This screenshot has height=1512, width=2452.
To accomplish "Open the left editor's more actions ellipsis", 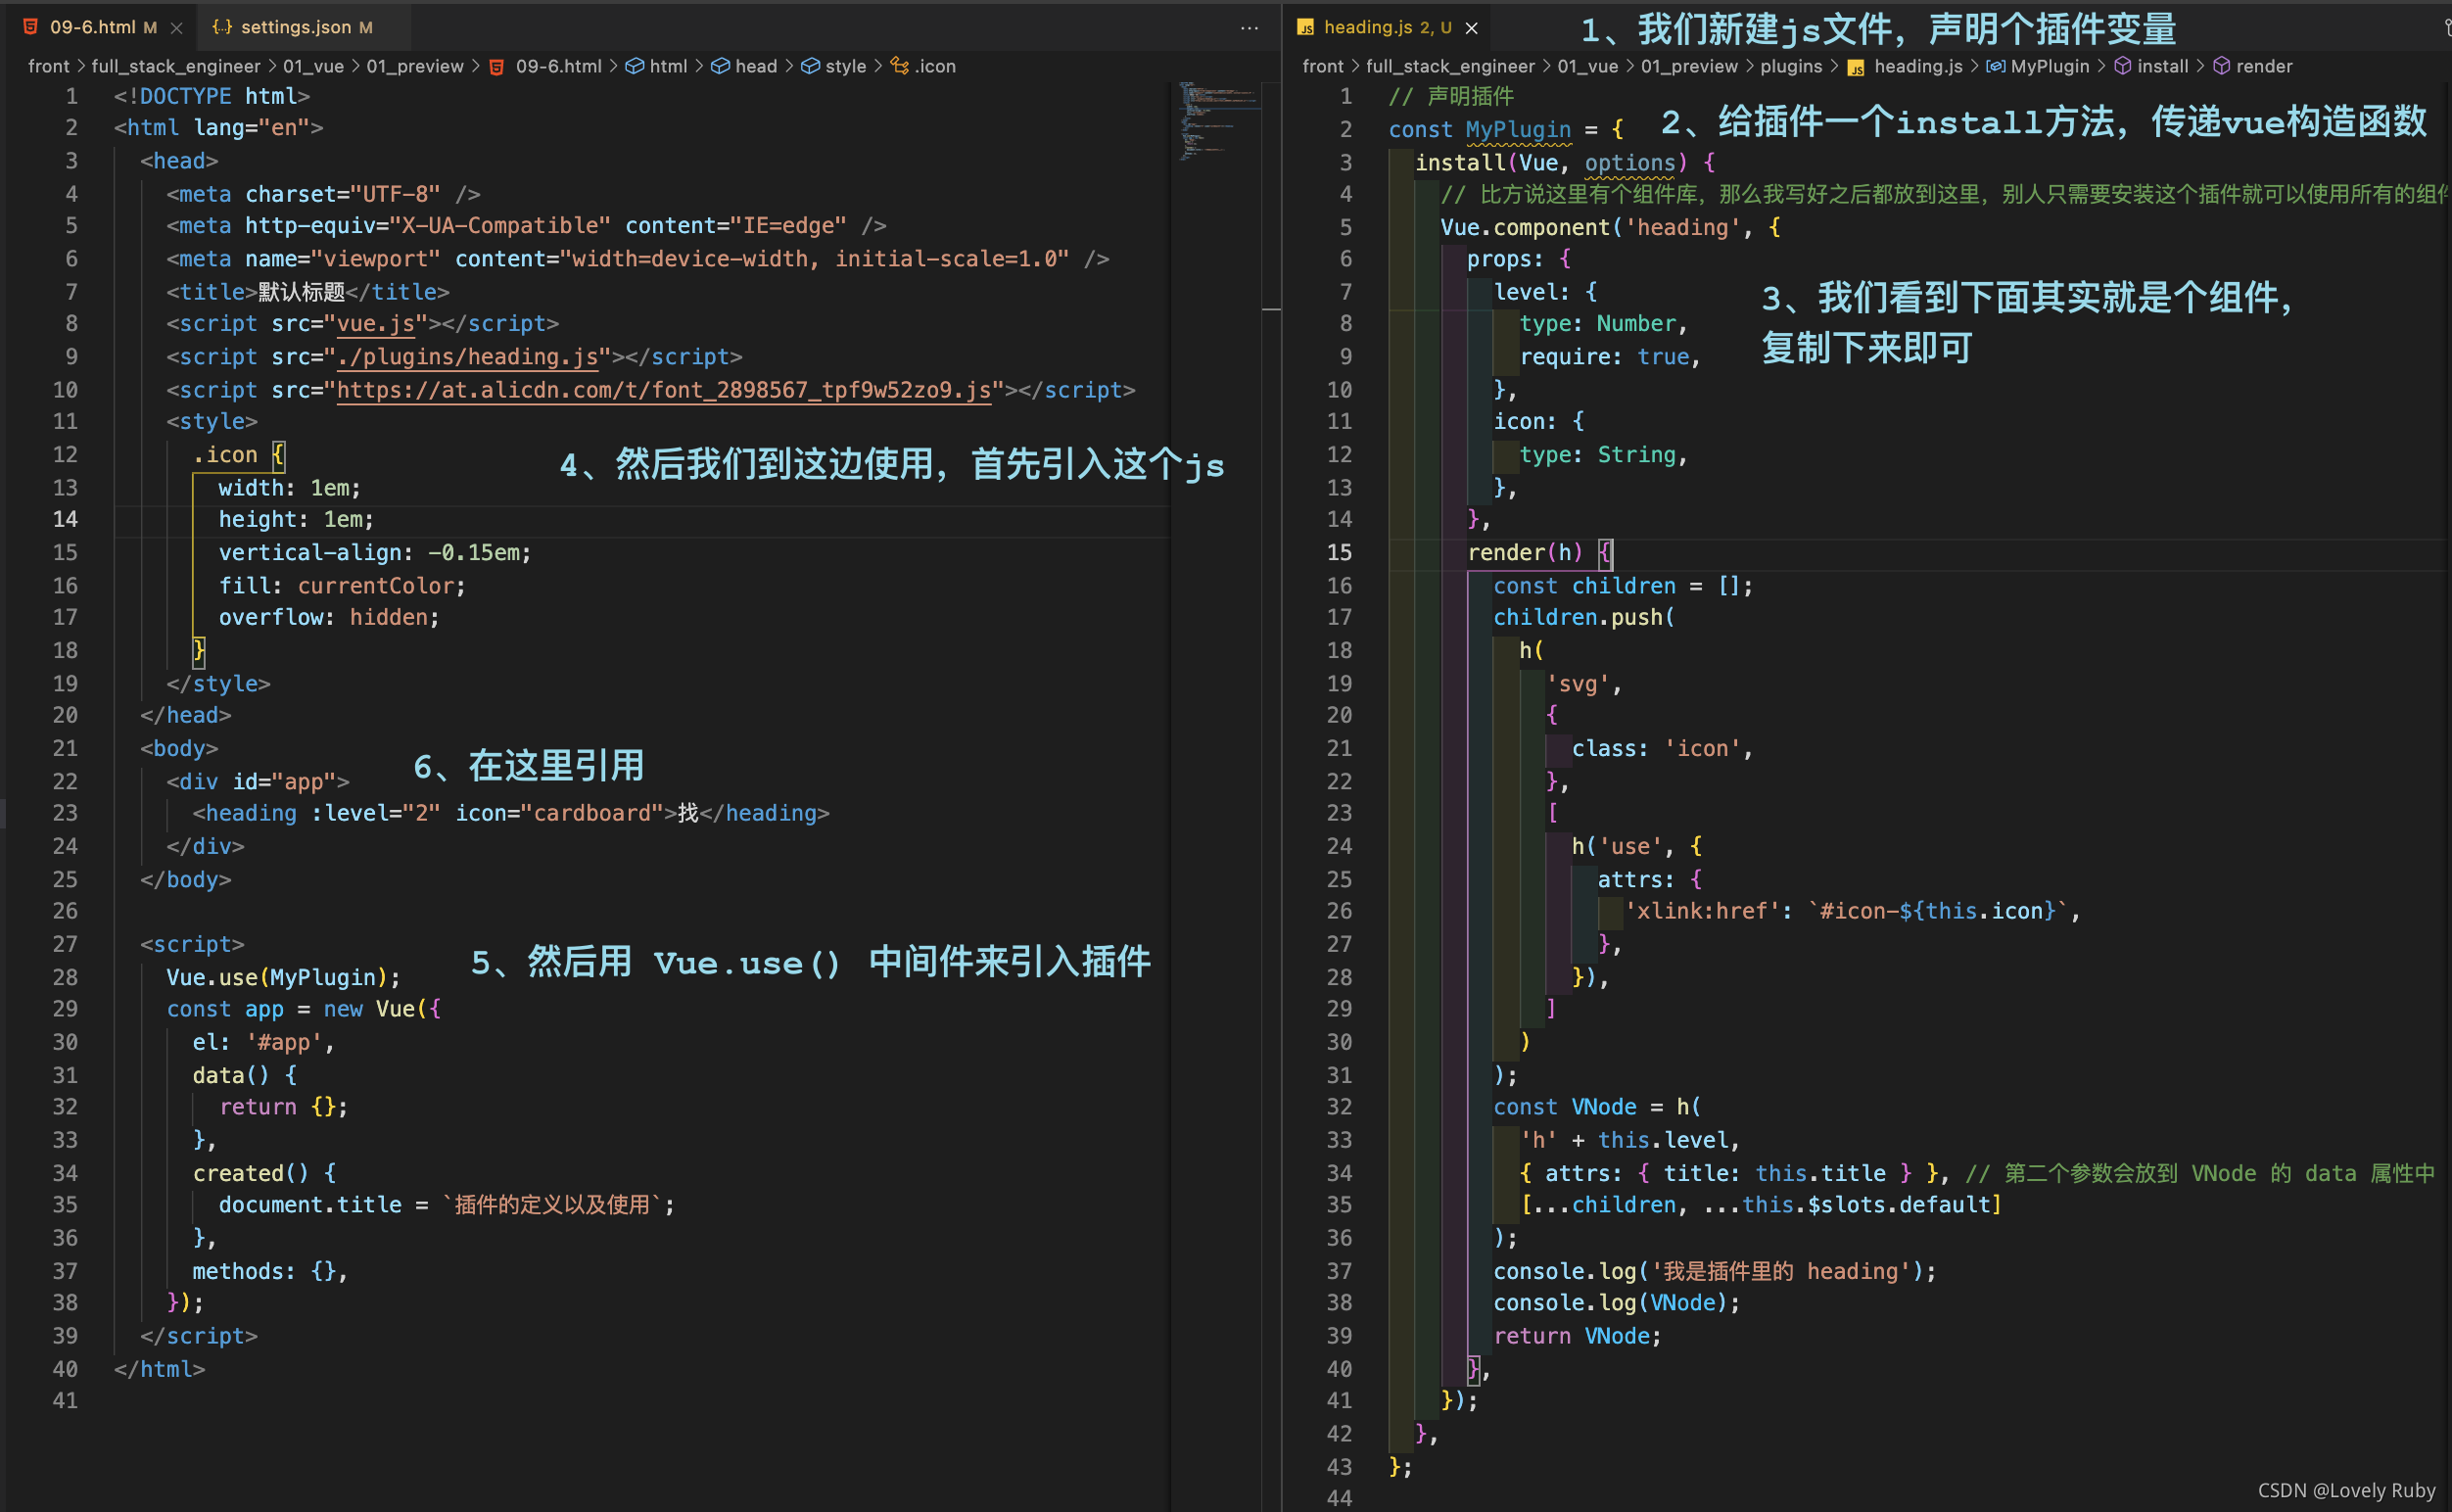I will pos(1249,28).
